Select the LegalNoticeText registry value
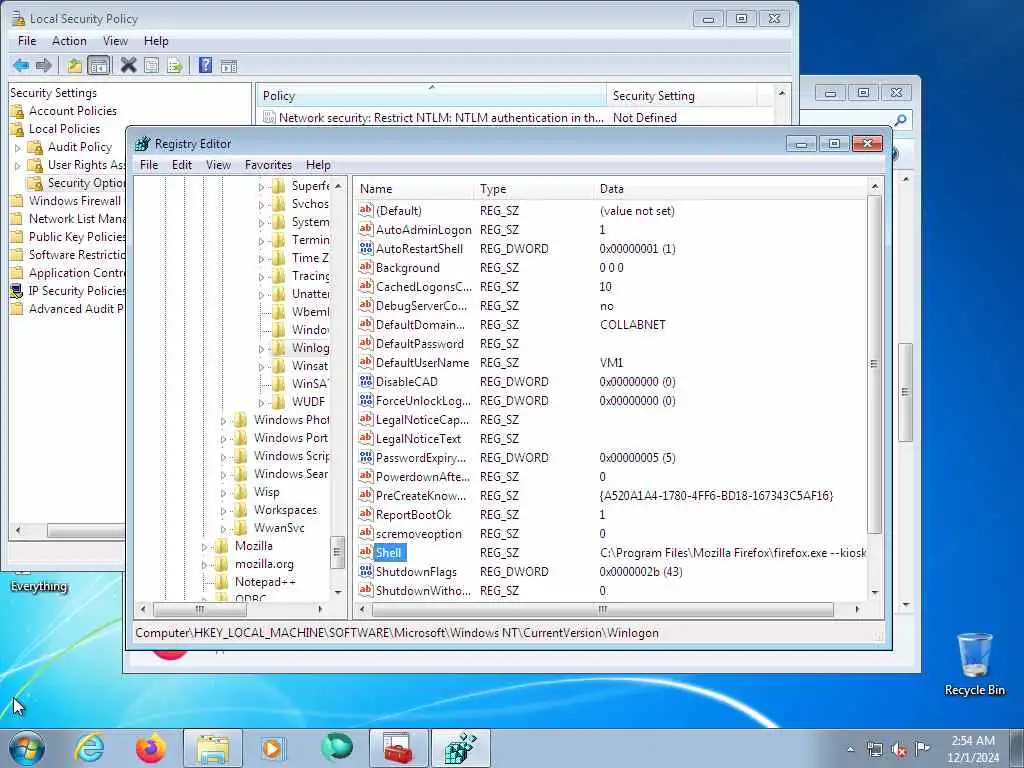1024x768 pixels. point(418,439)
